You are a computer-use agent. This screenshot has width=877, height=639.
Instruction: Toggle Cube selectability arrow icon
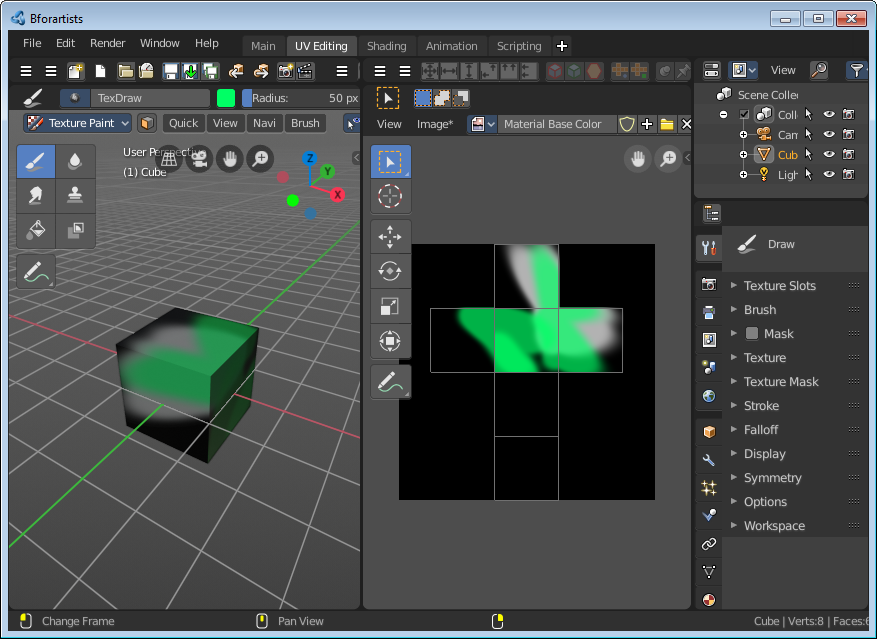tap(809, 154)
